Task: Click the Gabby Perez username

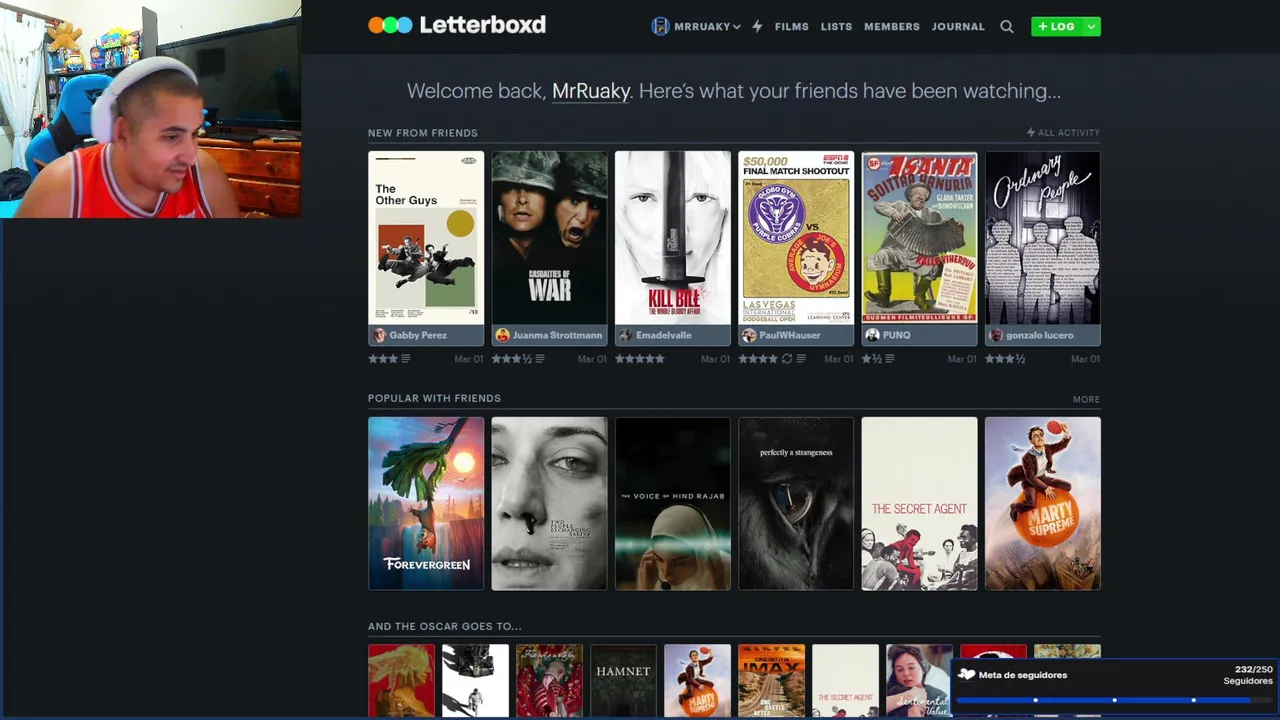Action: point(418,335)
